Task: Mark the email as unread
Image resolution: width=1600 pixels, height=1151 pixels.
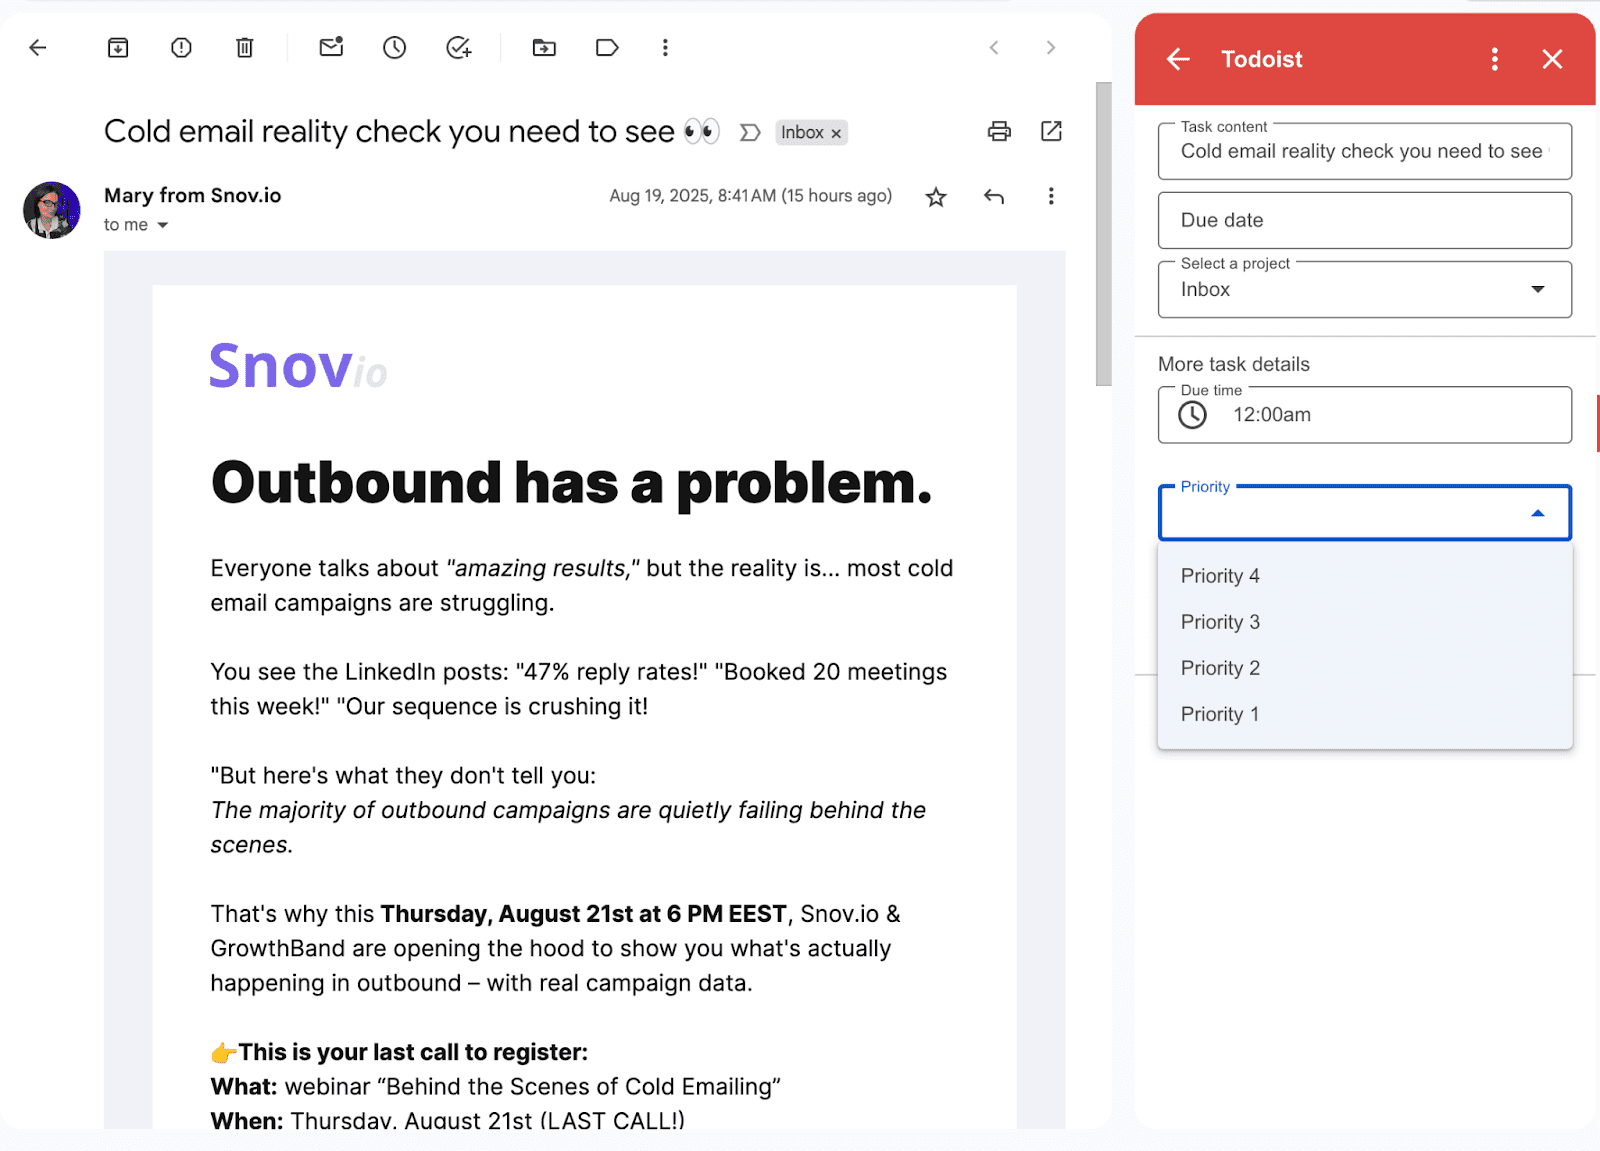Action: [331, 47]
